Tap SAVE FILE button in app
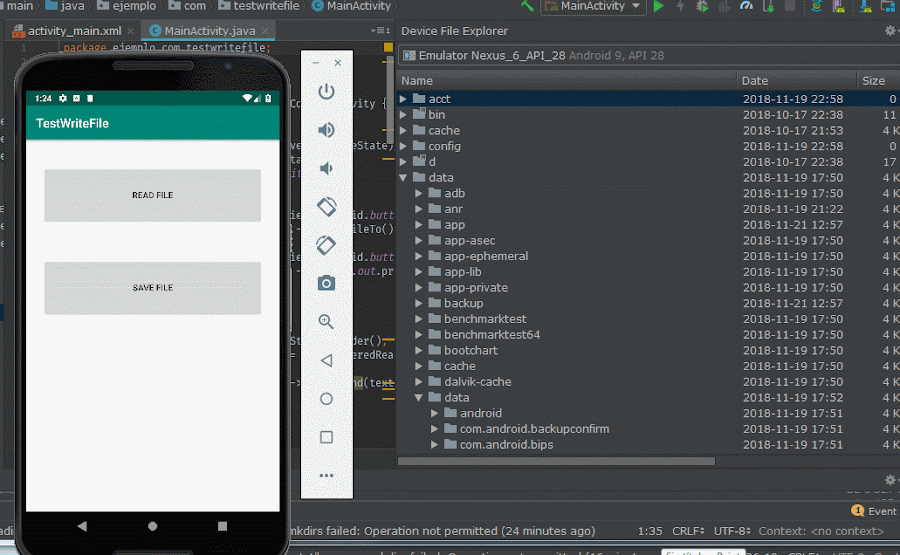The image size is (900, 555). (x=153, y=288)
